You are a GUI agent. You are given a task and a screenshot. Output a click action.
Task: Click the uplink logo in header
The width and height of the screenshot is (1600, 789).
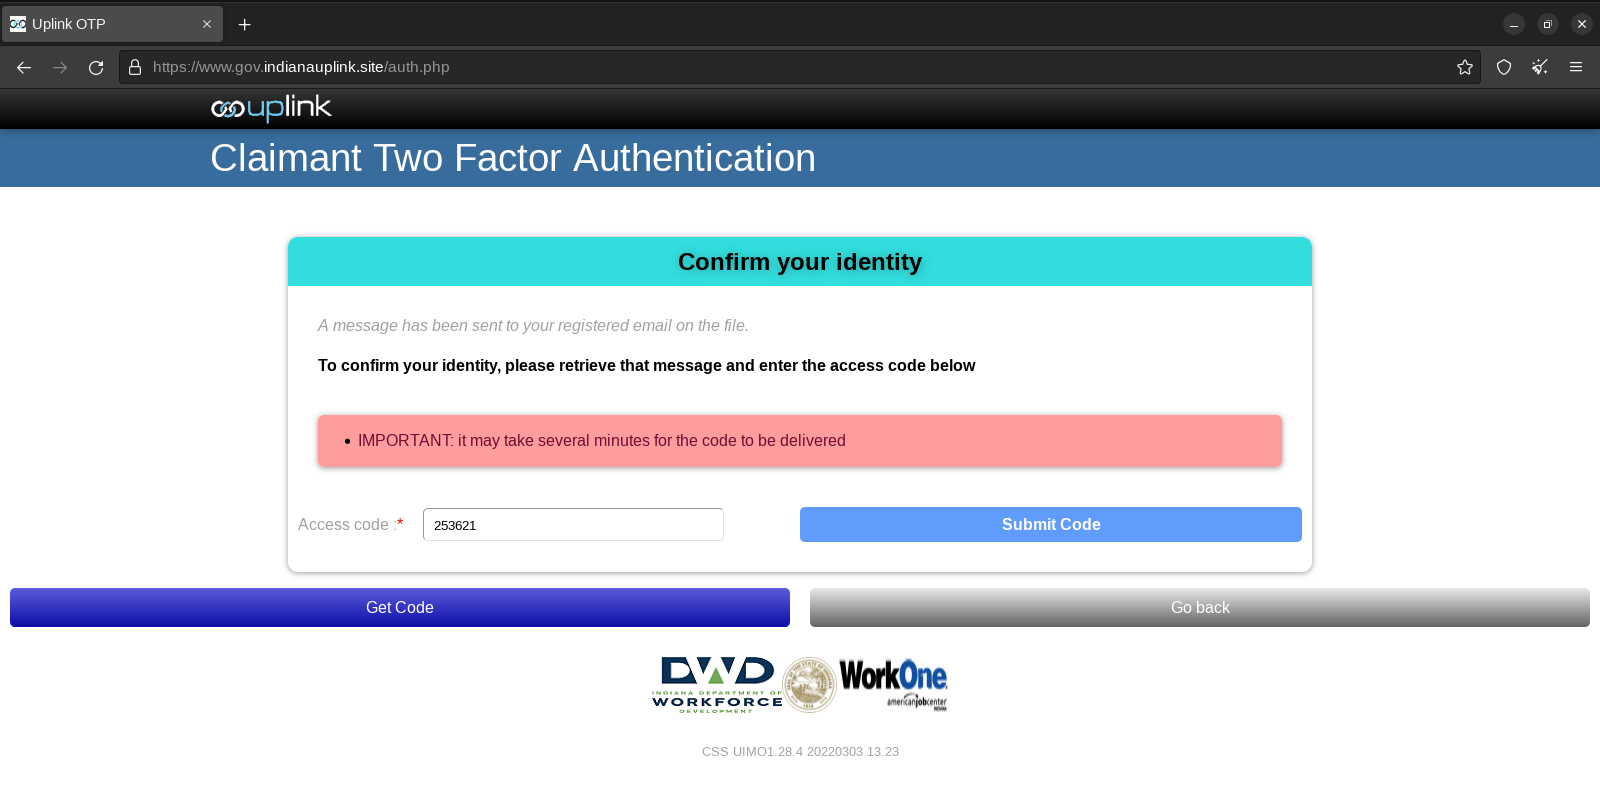click(271, 108)
